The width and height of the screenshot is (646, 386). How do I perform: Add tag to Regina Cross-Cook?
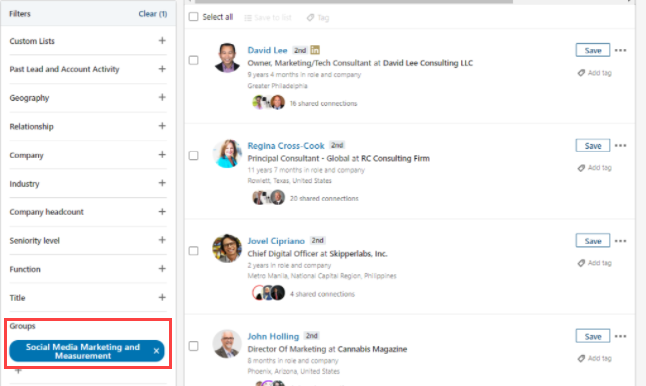(x=595, y=168)
